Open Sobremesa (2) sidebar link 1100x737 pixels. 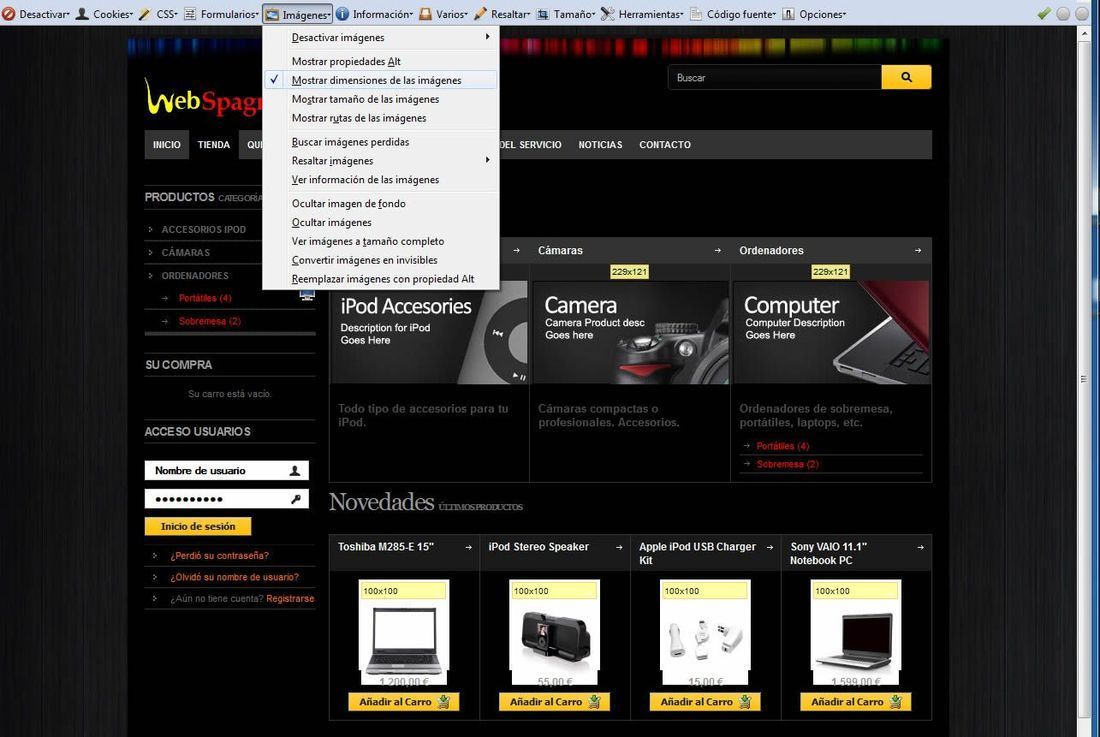[210, 321]
